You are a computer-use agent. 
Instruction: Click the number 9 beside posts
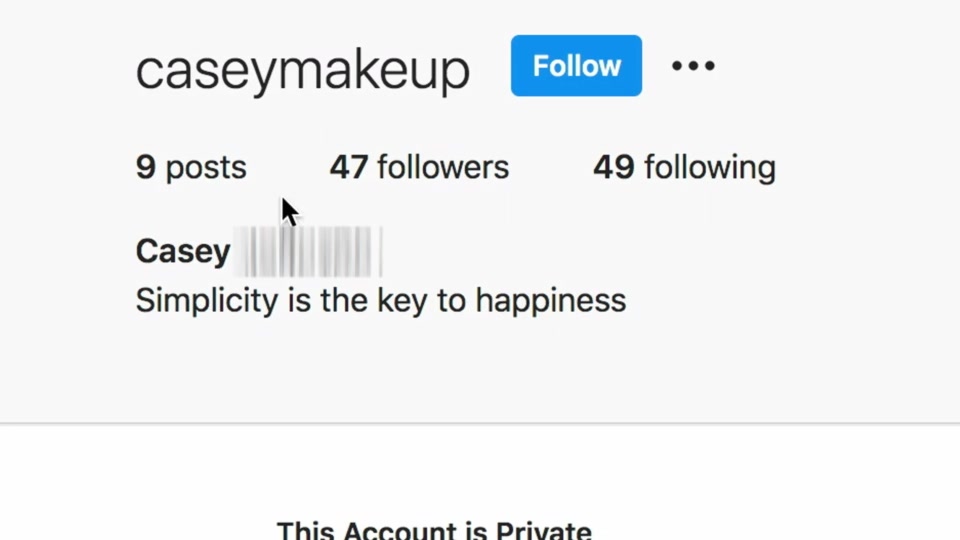pyautogui.click(x=146, y=167)
